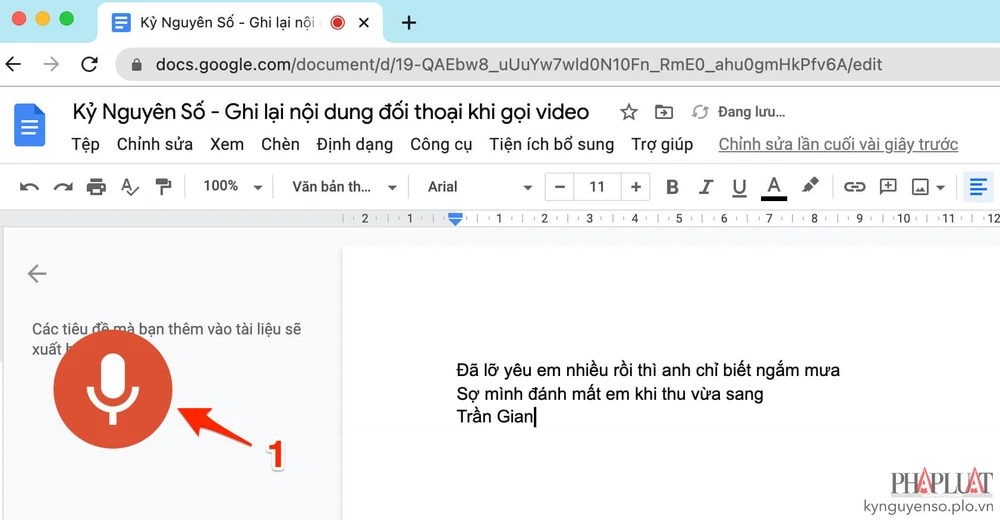
Task: Click the redo arrow in toolbar
Action: click(x=63, y=187)
